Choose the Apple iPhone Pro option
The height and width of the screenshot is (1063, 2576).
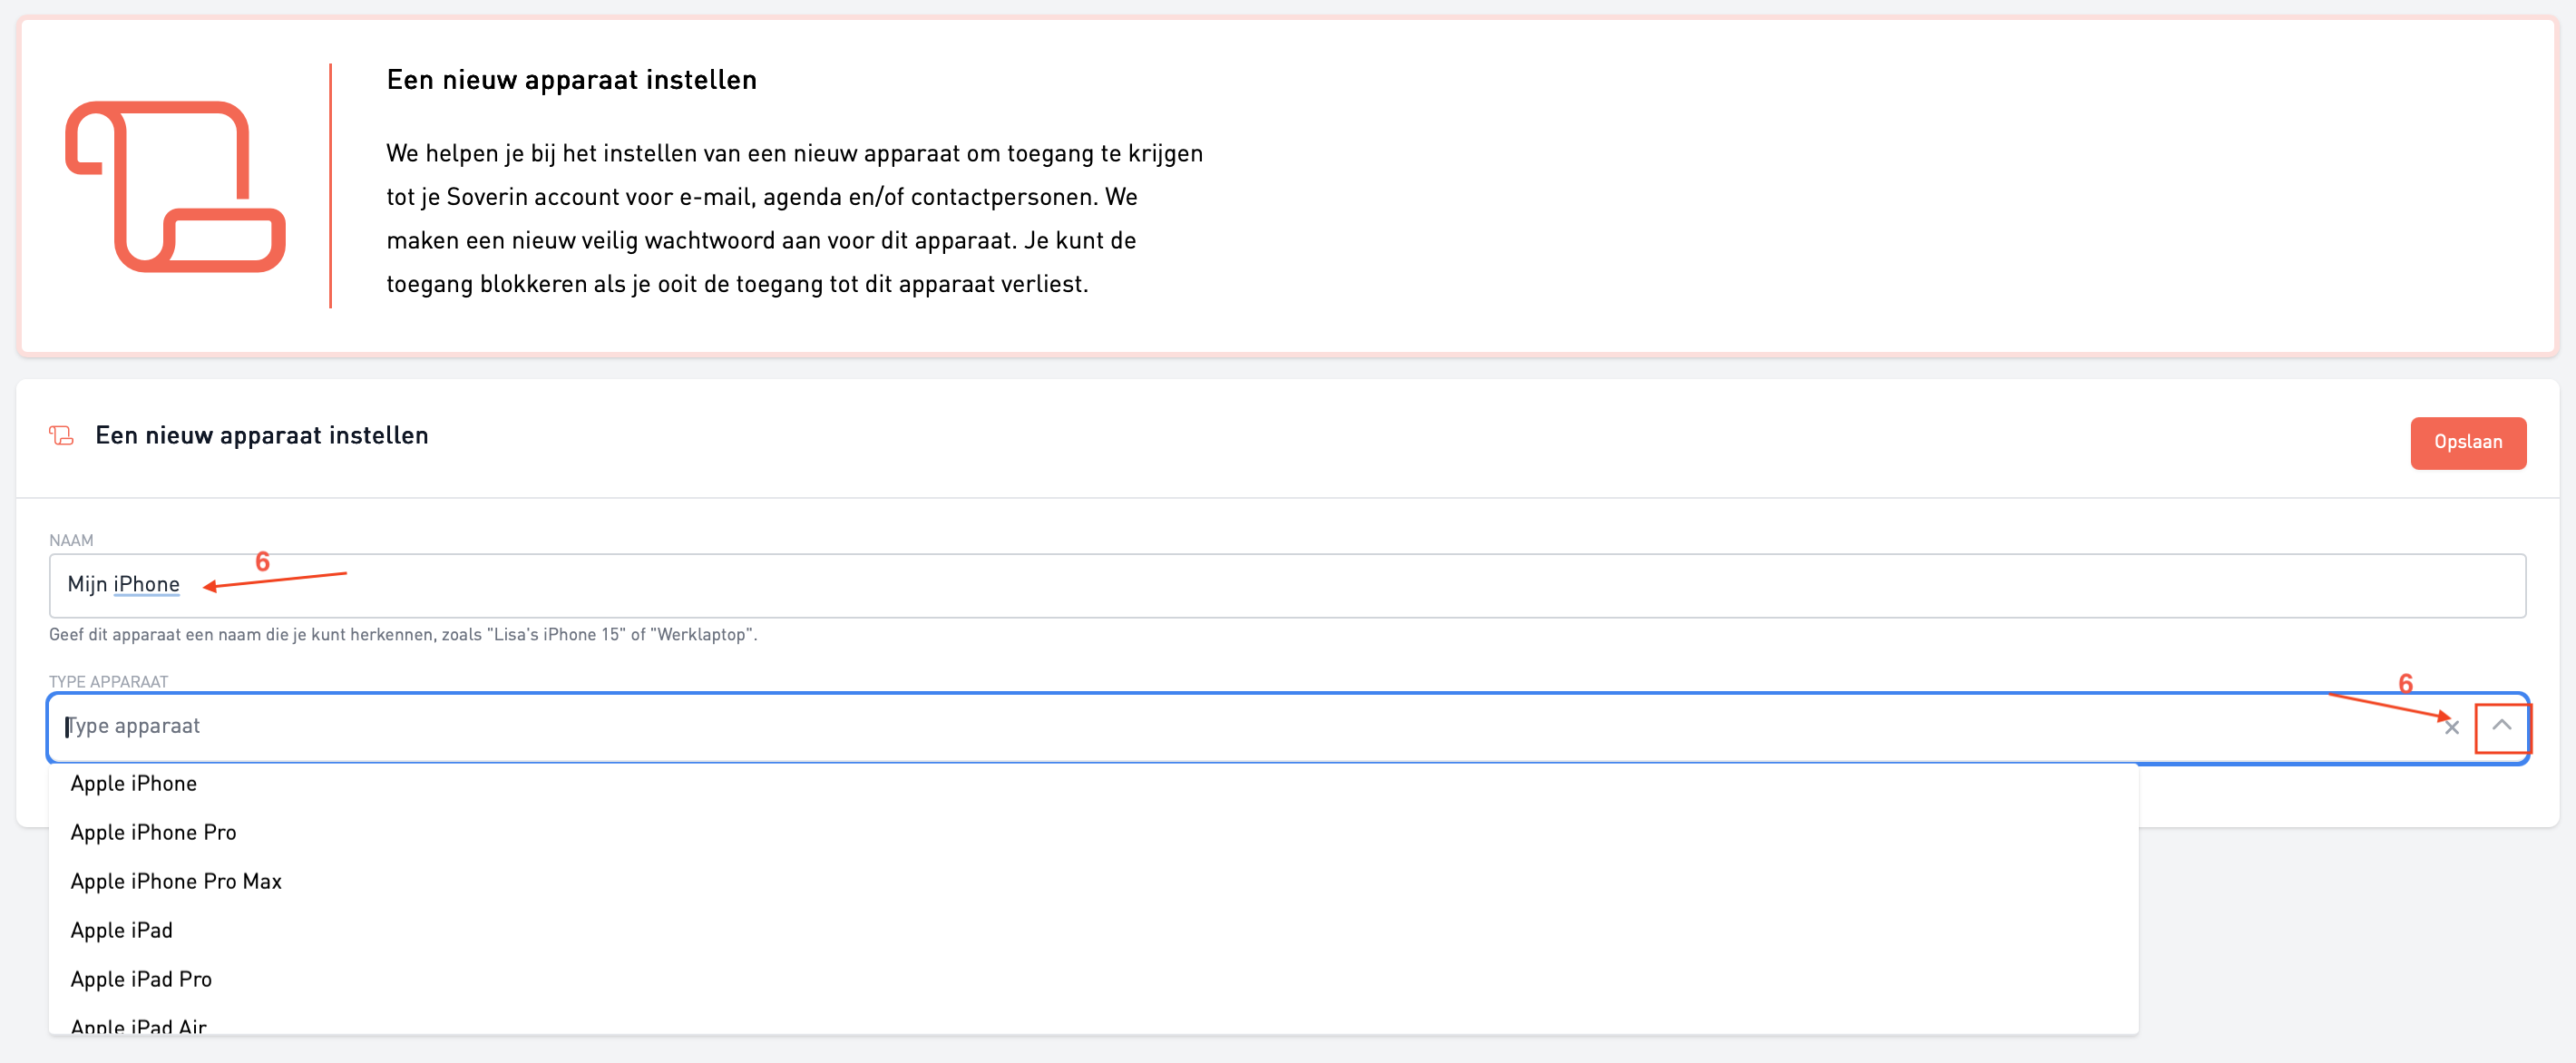point(153,833)
